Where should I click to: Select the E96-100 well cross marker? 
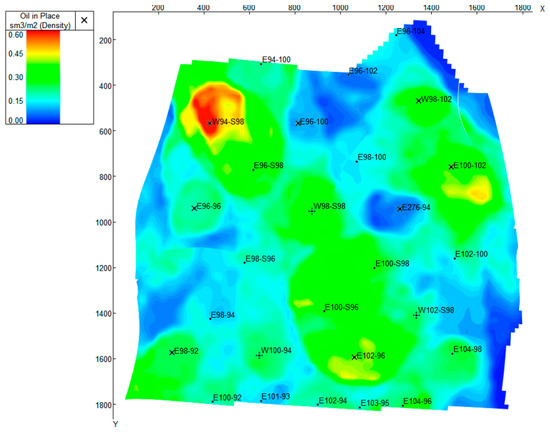(x=298, y=123)
